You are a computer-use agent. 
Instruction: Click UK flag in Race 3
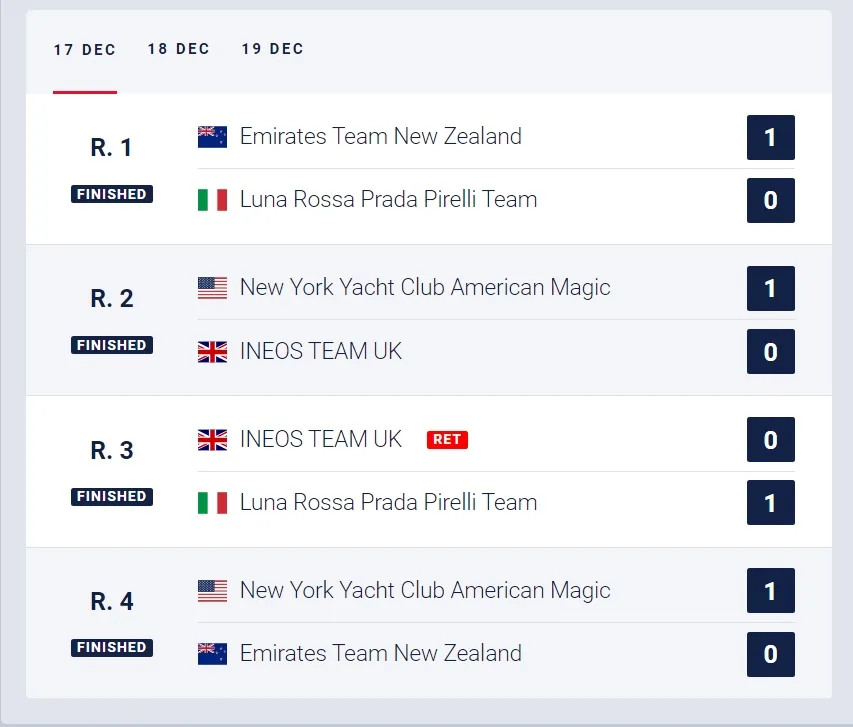212,440
